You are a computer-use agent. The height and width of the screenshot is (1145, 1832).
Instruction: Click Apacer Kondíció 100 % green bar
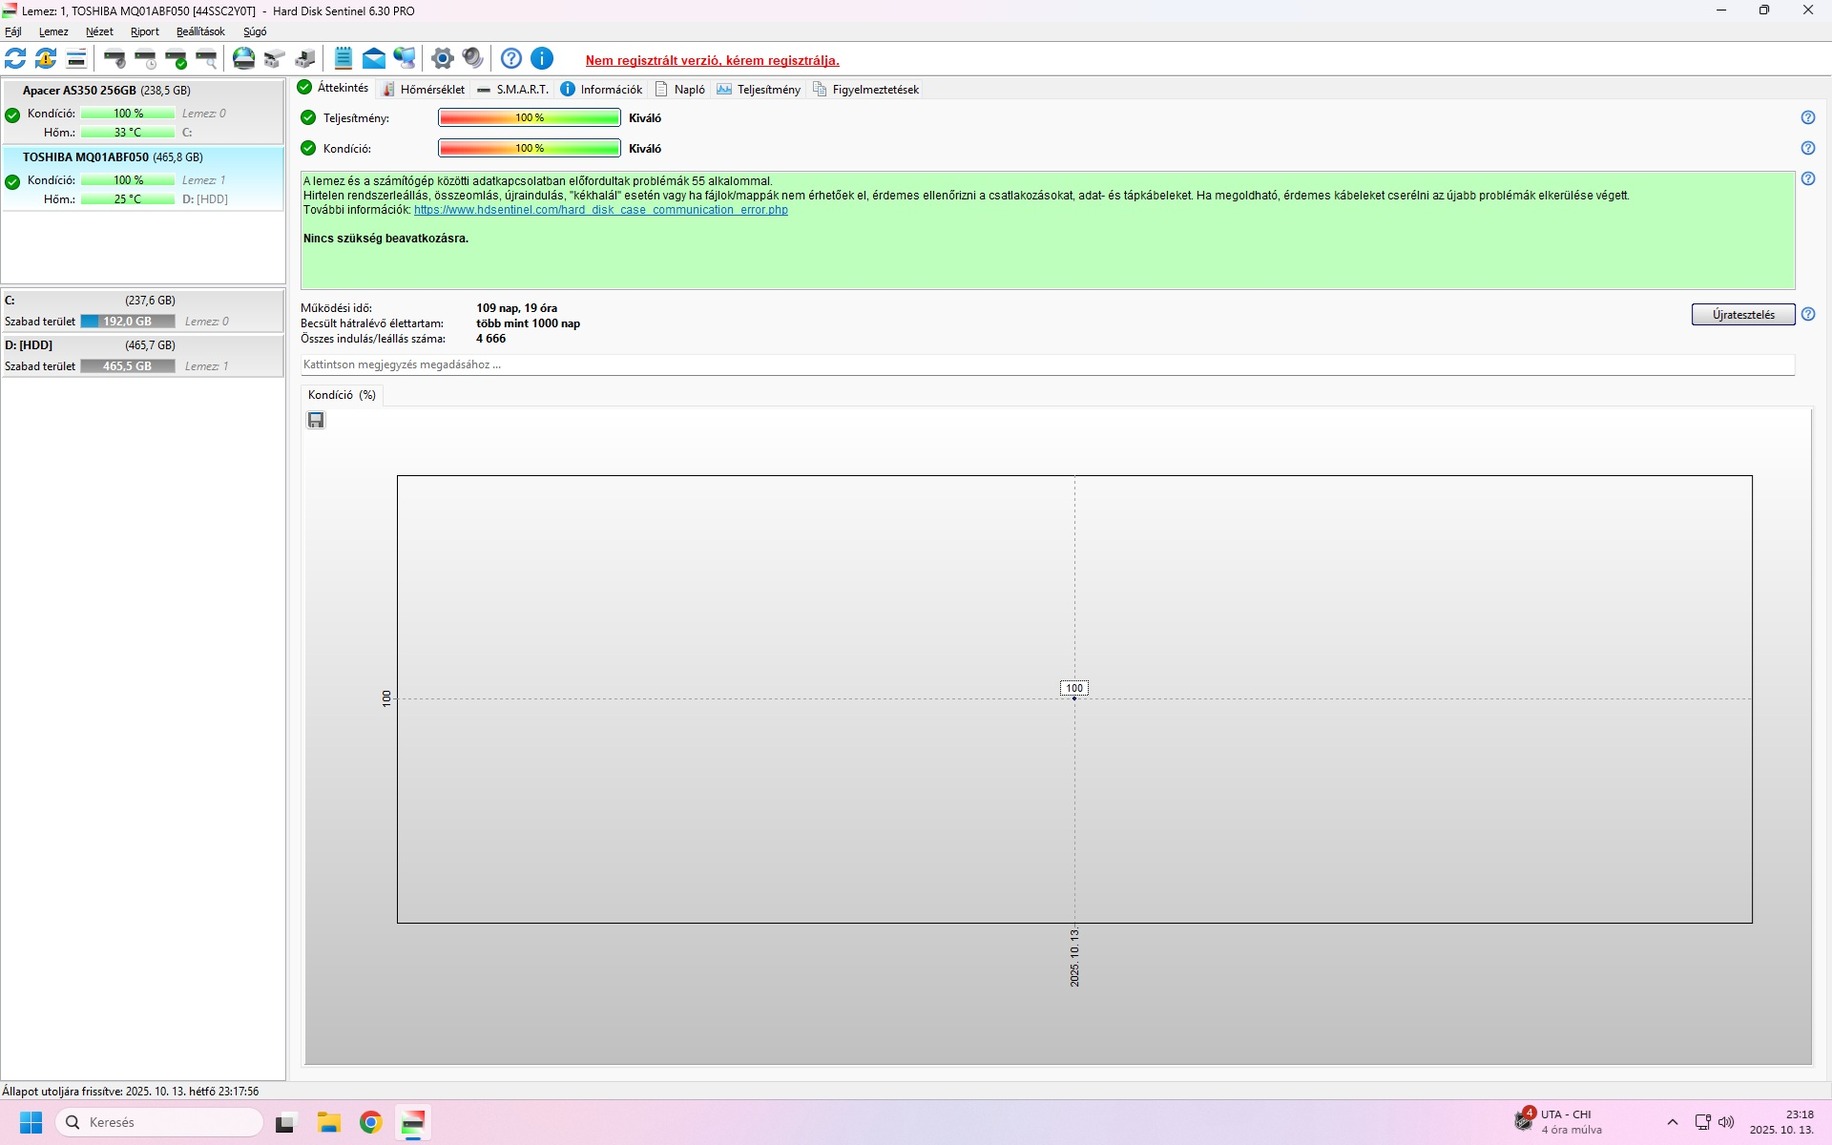pos(128,113)
